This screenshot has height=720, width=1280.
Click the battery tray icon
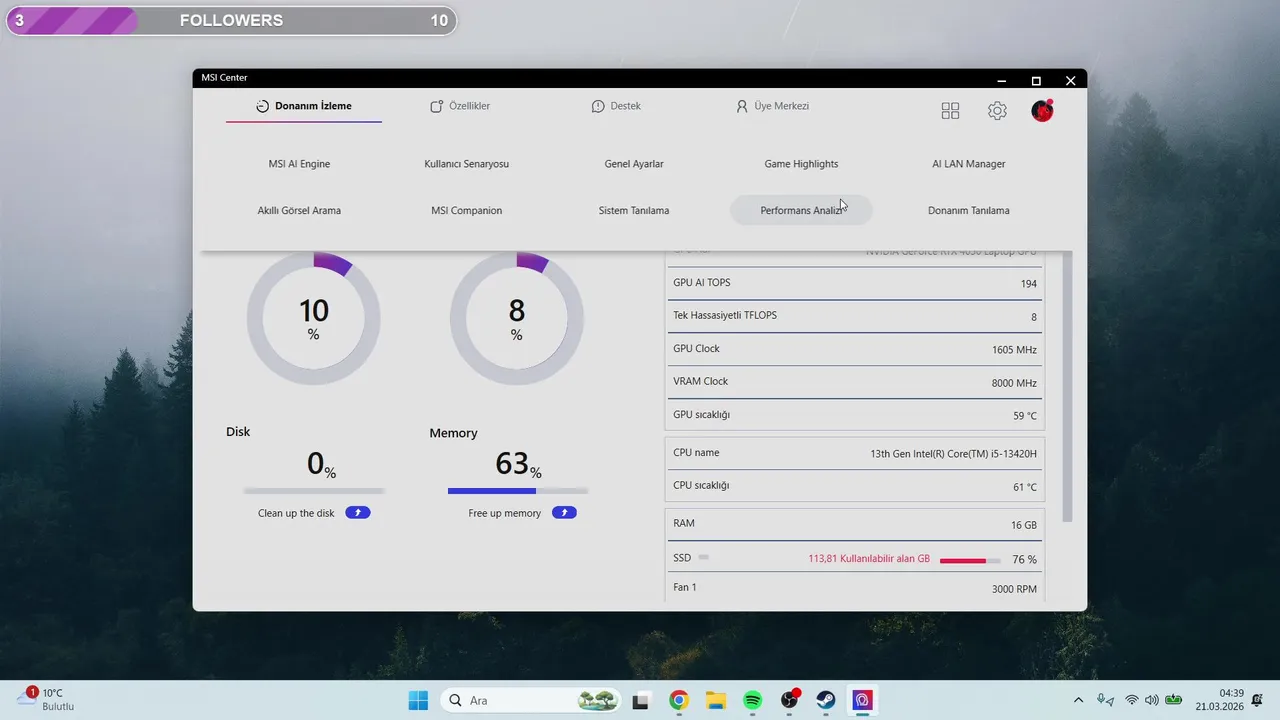point(1173,700)
